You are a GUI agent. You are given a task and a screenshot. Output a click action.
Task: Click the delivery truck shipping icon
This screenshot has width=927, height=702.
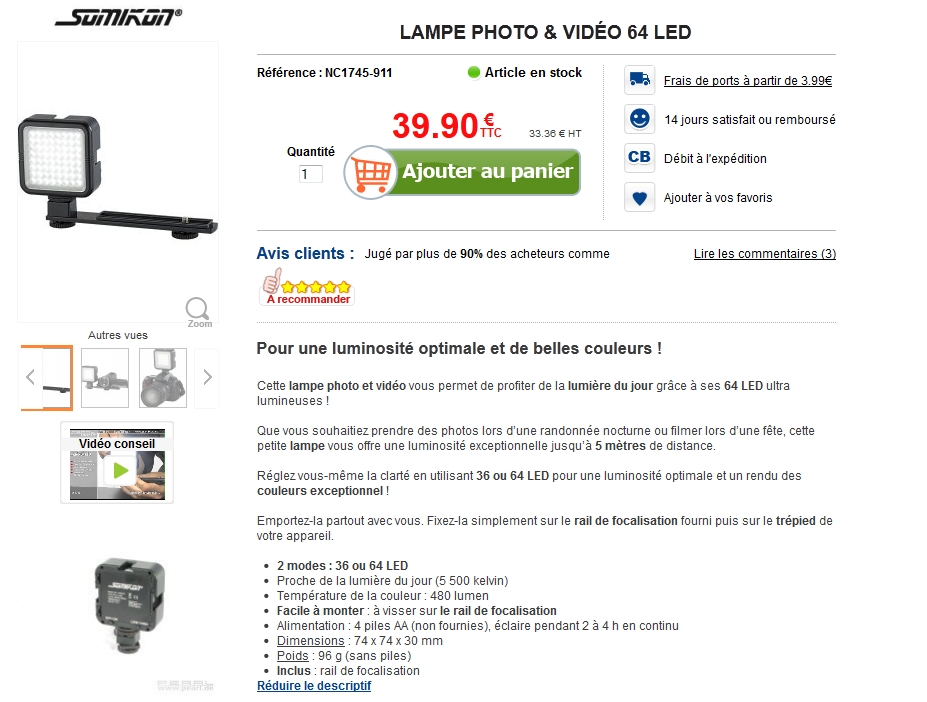(639, 80)
